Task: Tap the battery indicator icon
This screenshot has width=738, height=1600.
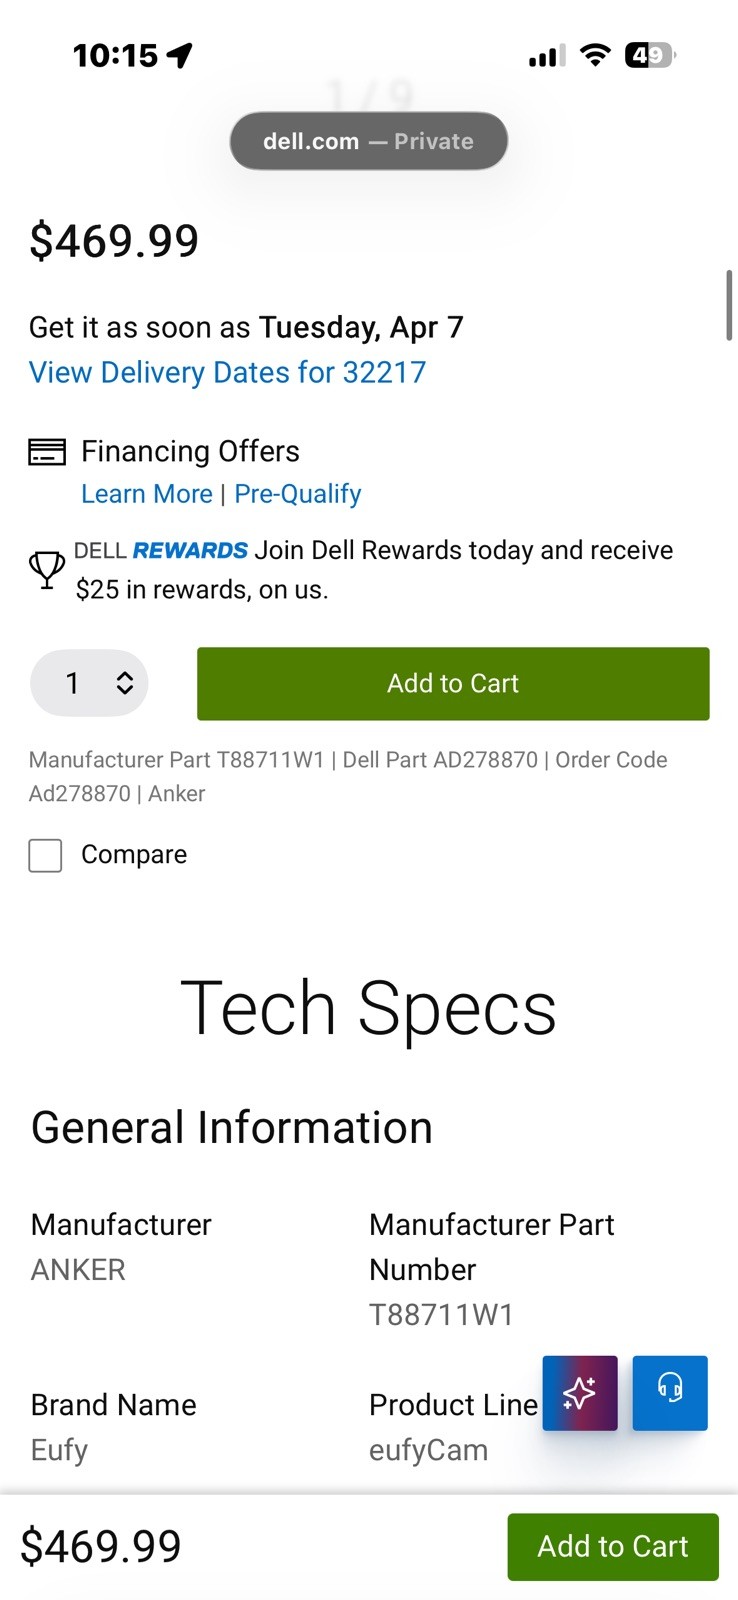Action: (650, 55)
